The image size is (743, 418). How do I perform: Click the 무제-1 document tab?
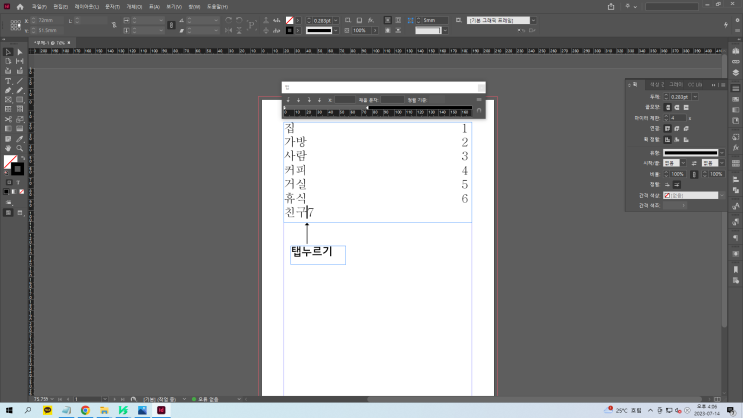[x=49, y=43]
